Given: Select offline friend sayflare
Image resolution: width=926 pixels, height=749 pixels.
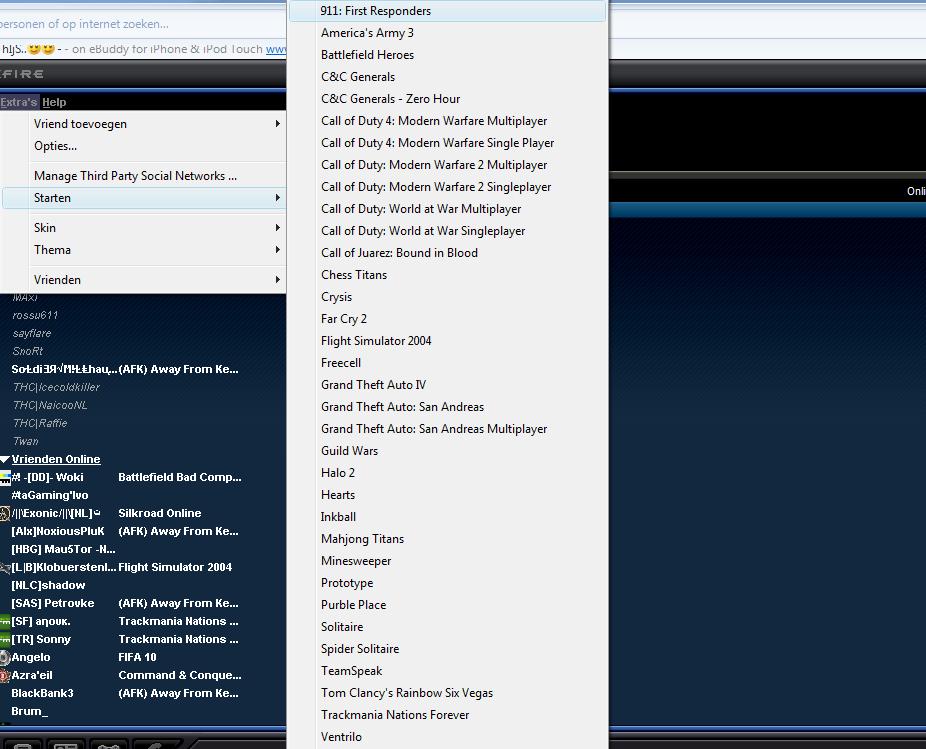Looking at the screenshot, I should point(32,334).
